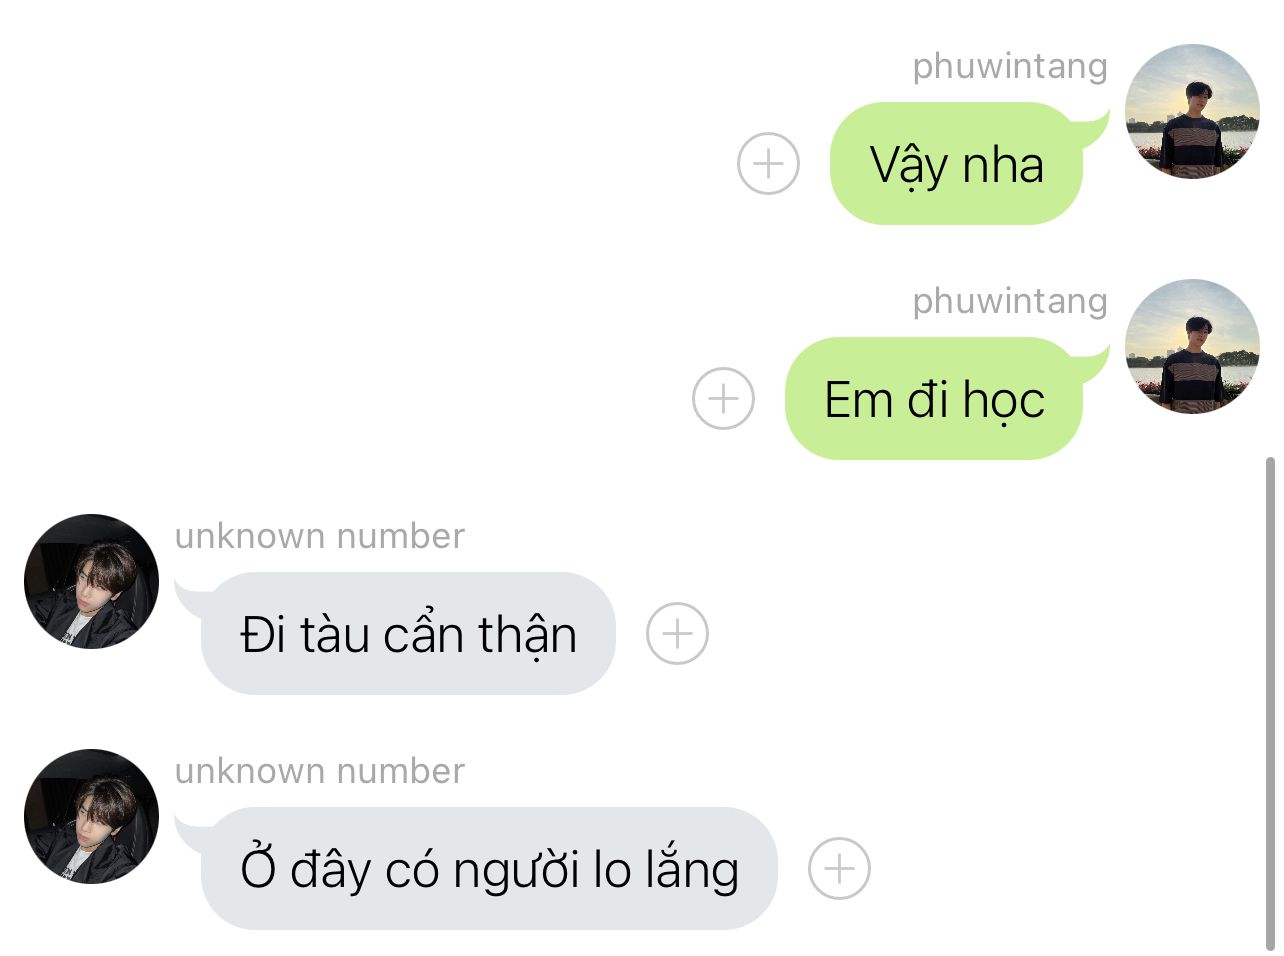Click phuwintang name above 'Em đi học'
This screenshot has width=1284, height=956.
pos(1010,301)
